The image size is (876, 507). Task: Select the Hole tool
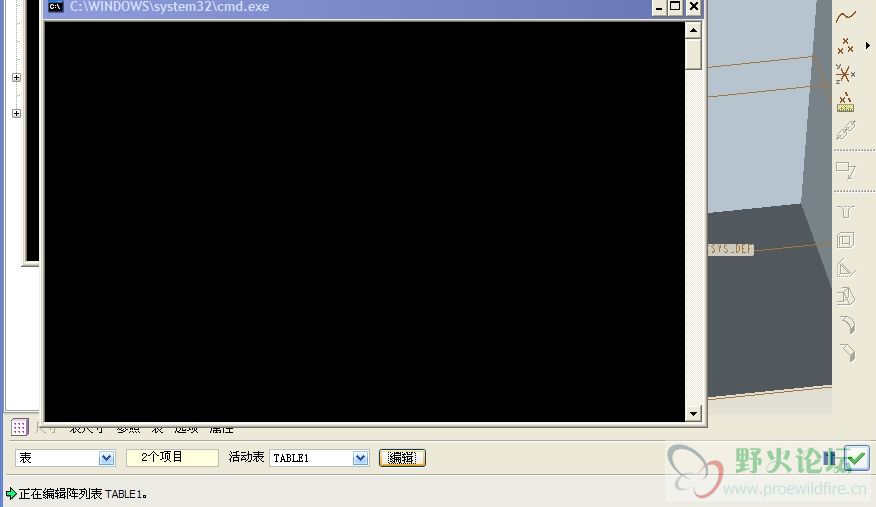point(846,212)
